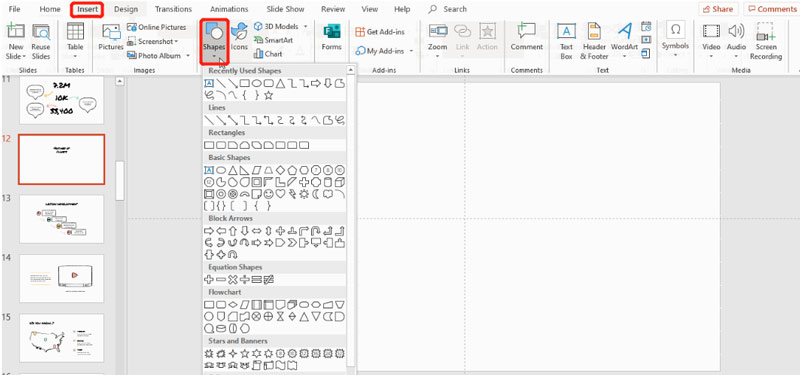Select slide 14 thumbnail with video
Viewport: 800px width, 375px height.
(61, 279)
